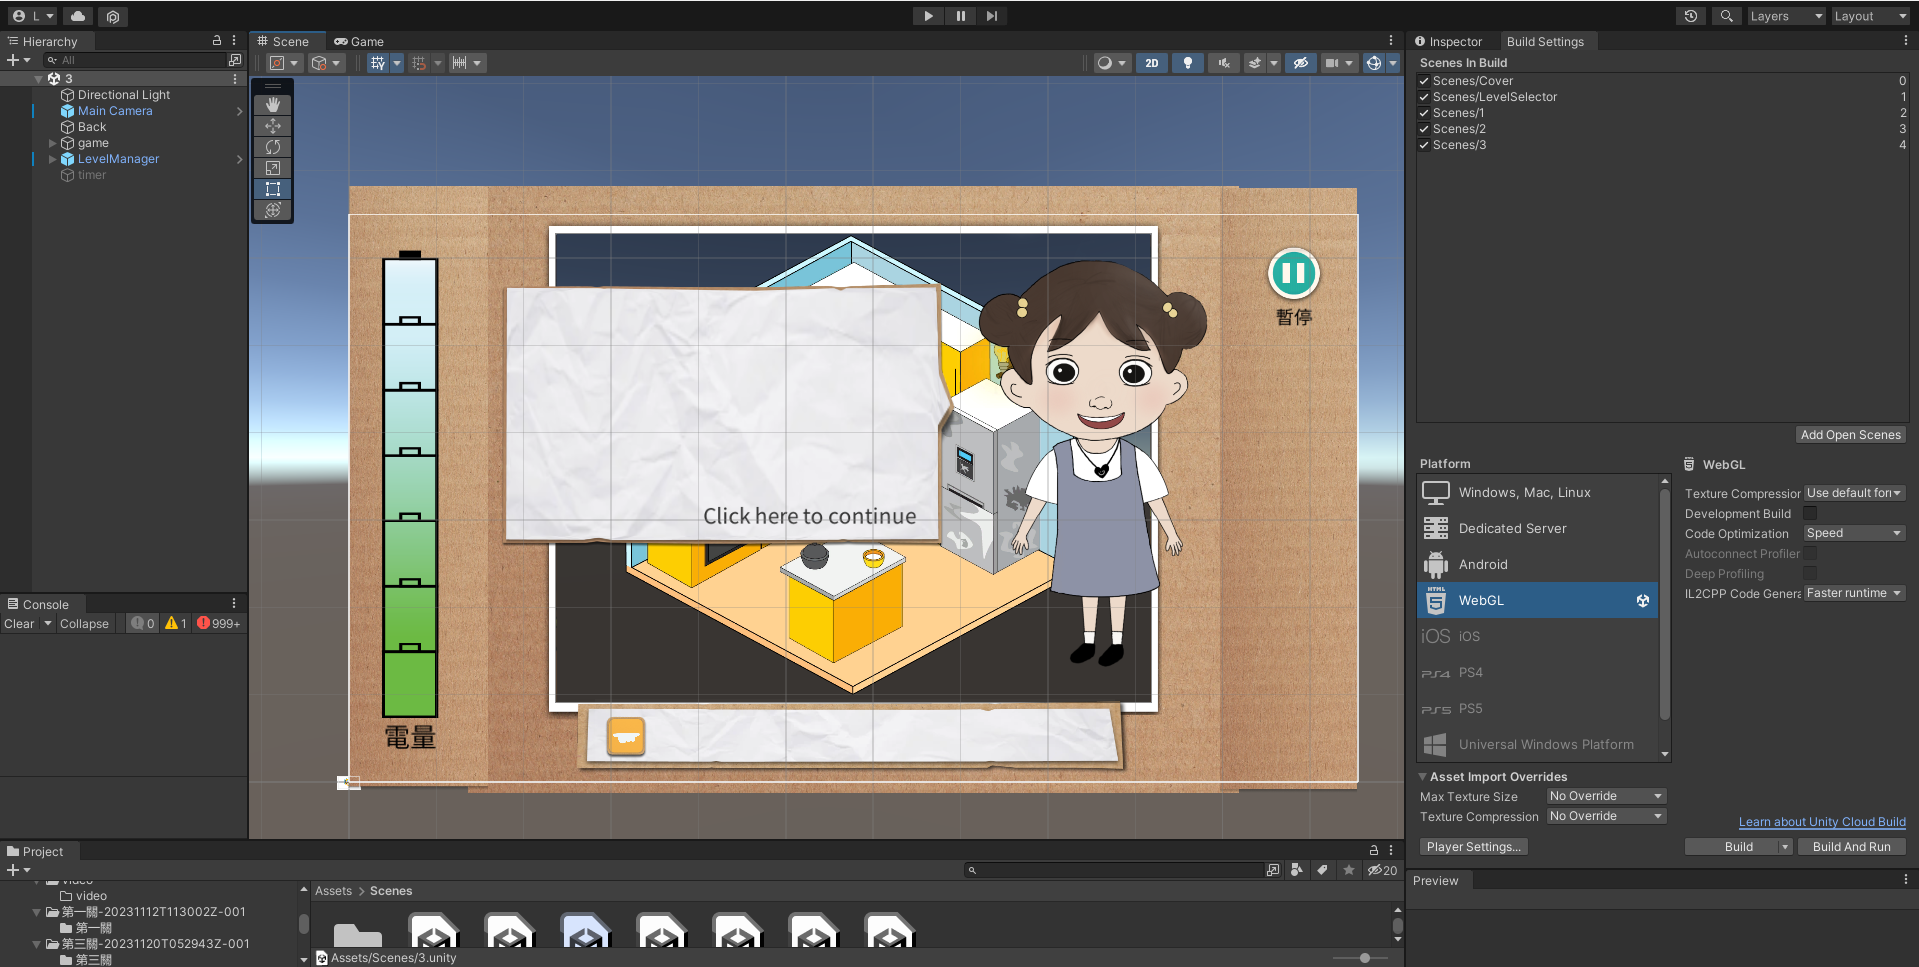Click Add Open Scenes button
This screenshot has height=967, width=1919.
pyautogui.click(x=1850, y=435)
